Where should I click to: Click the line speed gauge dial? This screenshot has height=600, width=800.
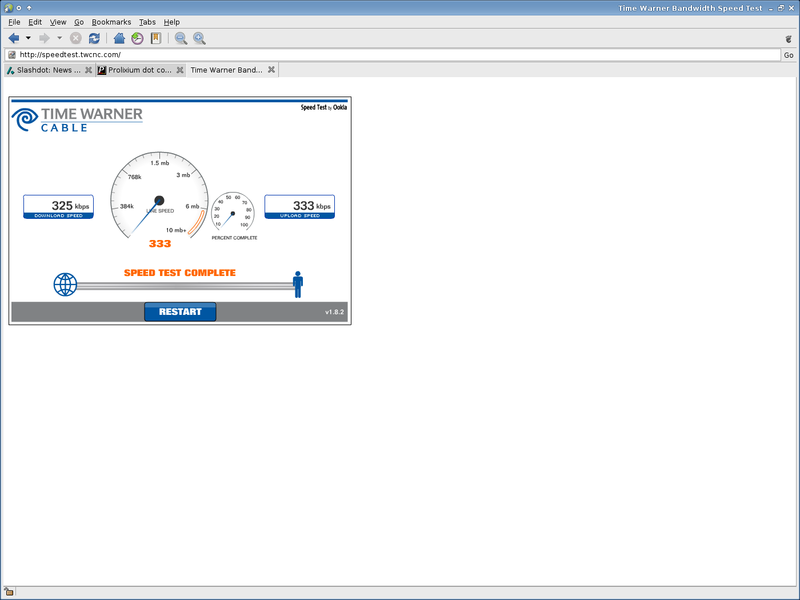pos(159,195)
